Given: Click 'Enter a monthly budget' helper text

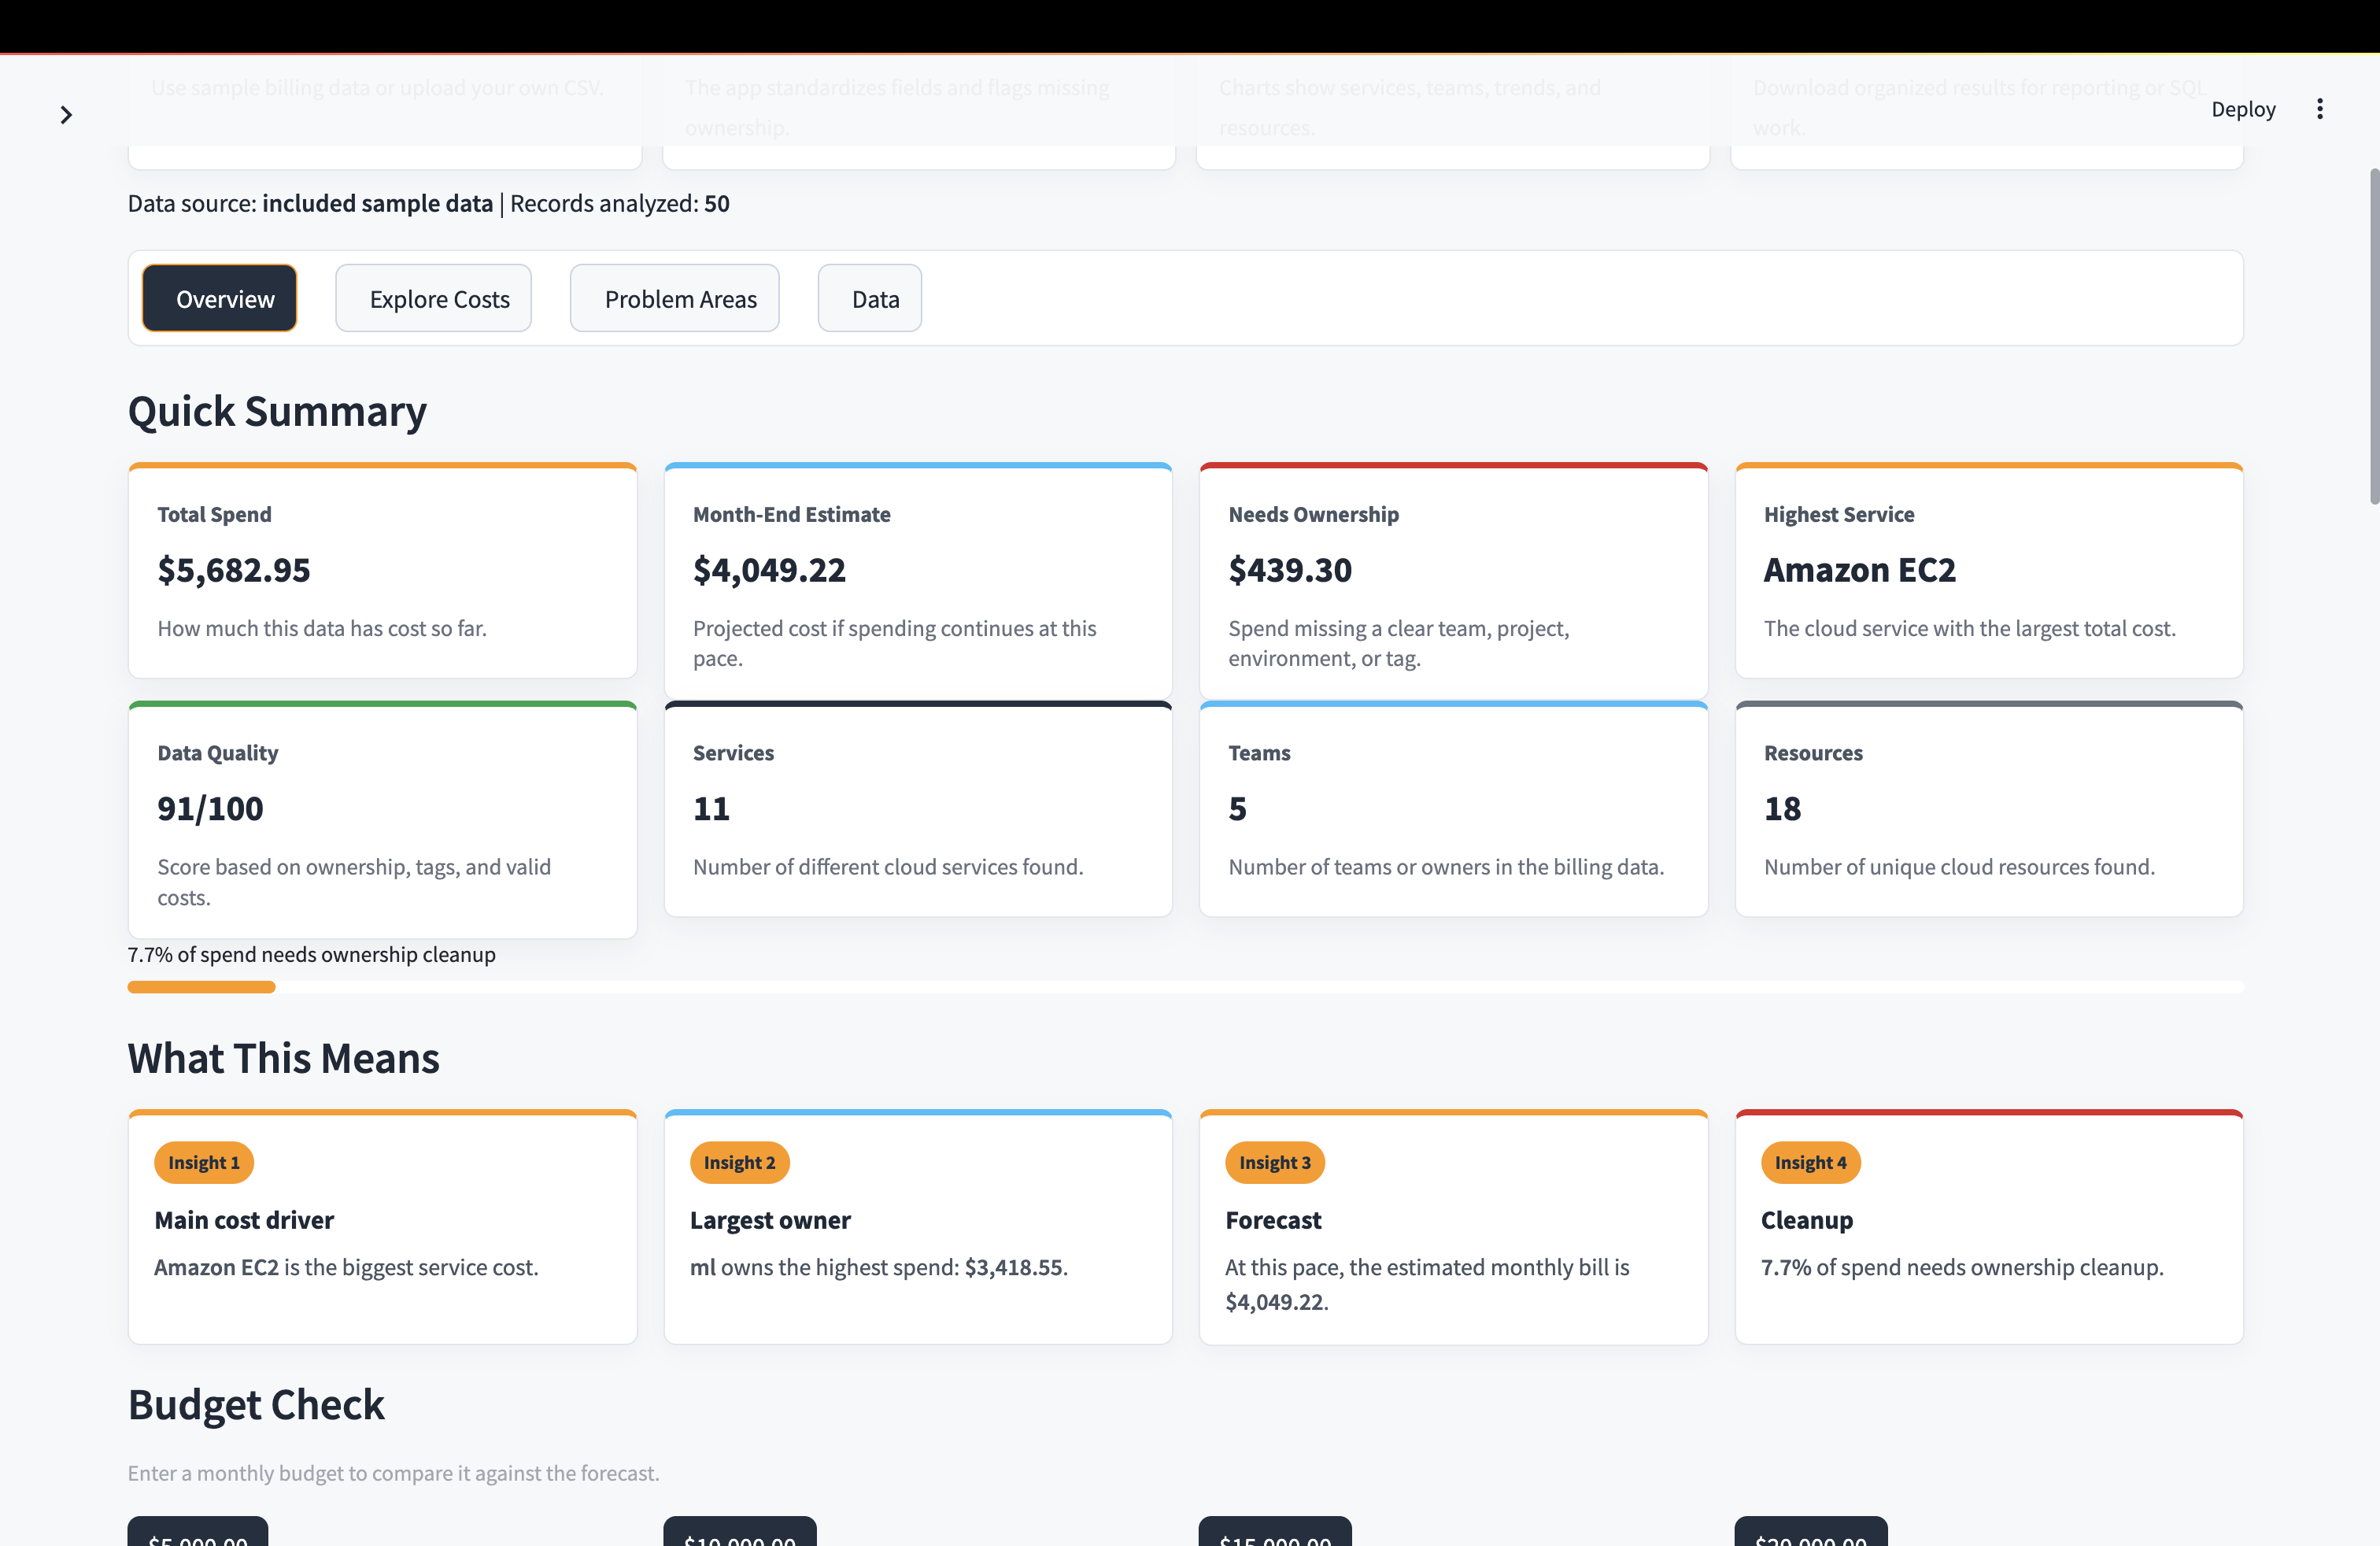Looking at the screenshot, I should pos(393,1473).
